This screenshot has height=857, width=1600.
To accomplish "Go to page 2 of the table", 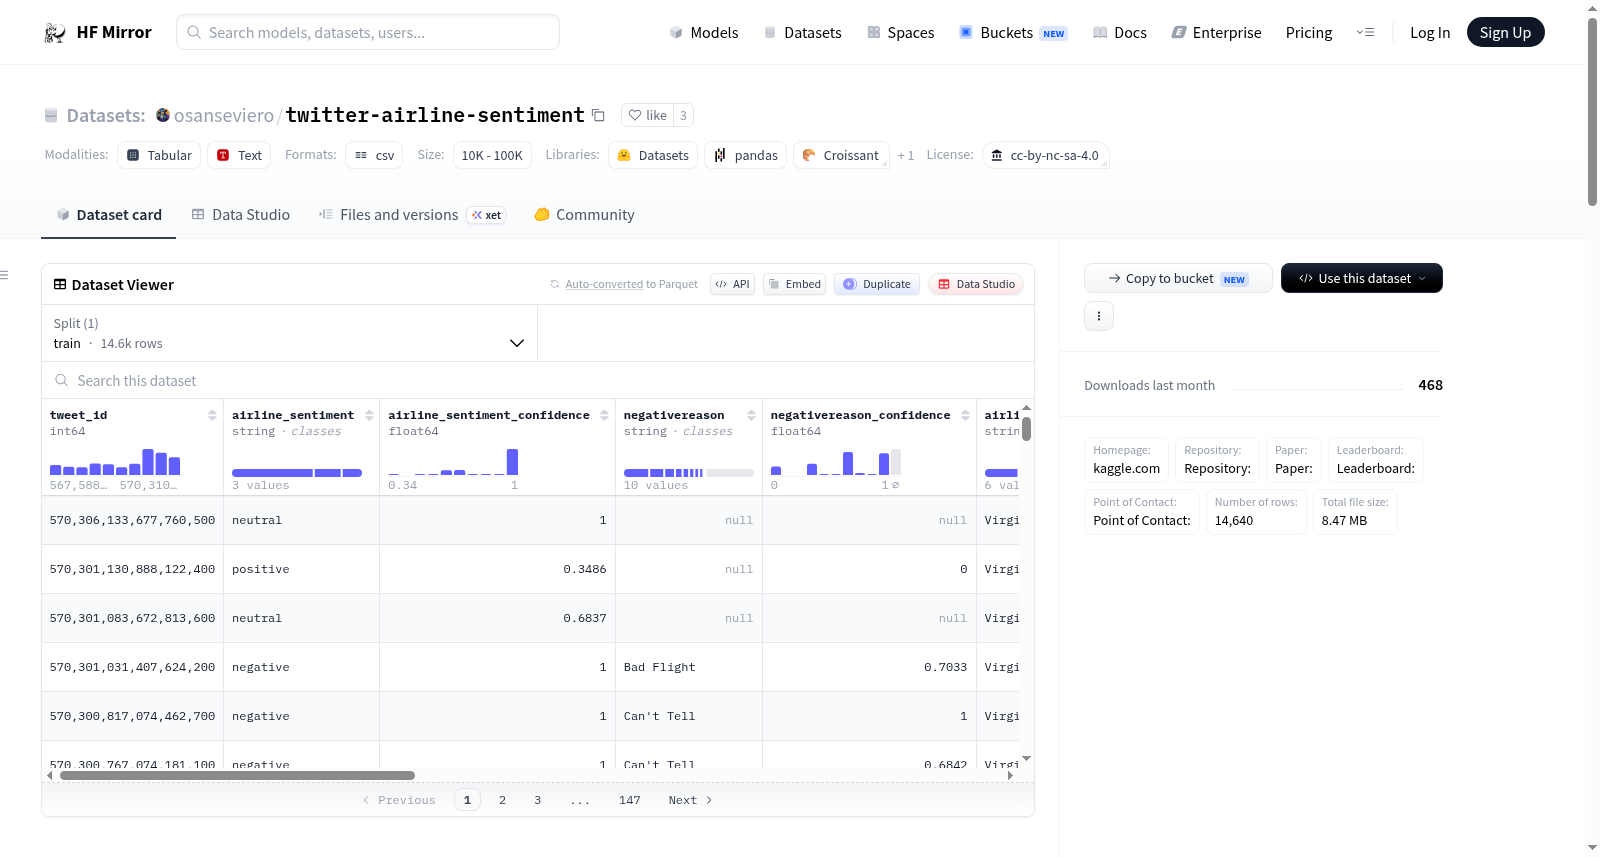I will click(x=502, y=800).
